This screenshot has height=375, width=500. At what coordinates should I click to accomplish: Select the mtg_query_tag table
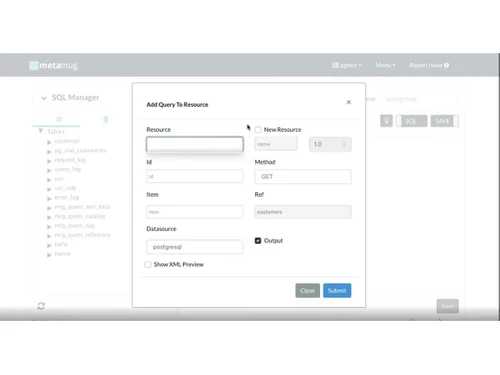[x=74, y=226]
